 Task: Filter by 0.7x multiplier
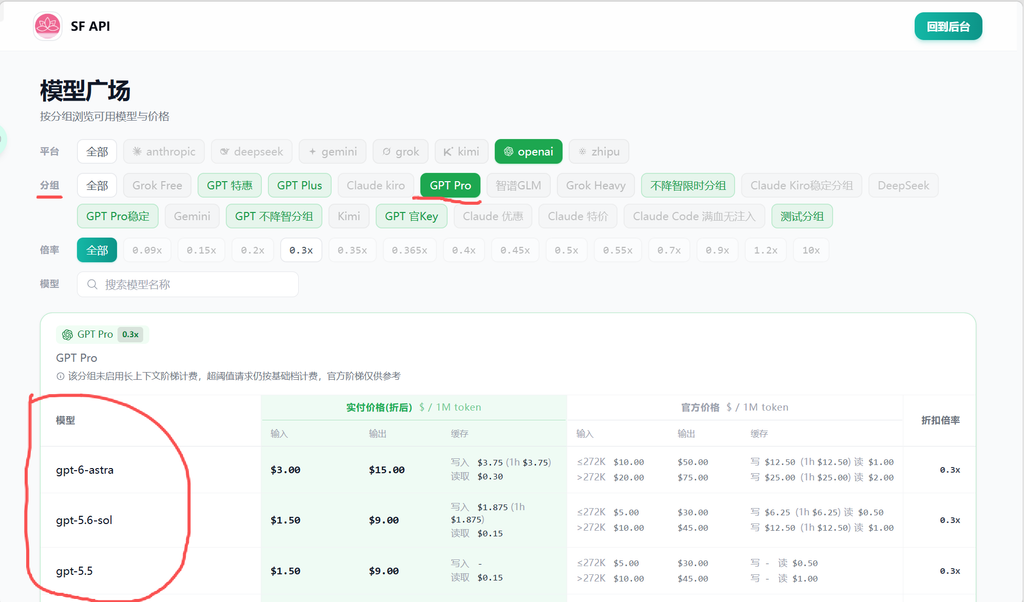click(669, 250)
